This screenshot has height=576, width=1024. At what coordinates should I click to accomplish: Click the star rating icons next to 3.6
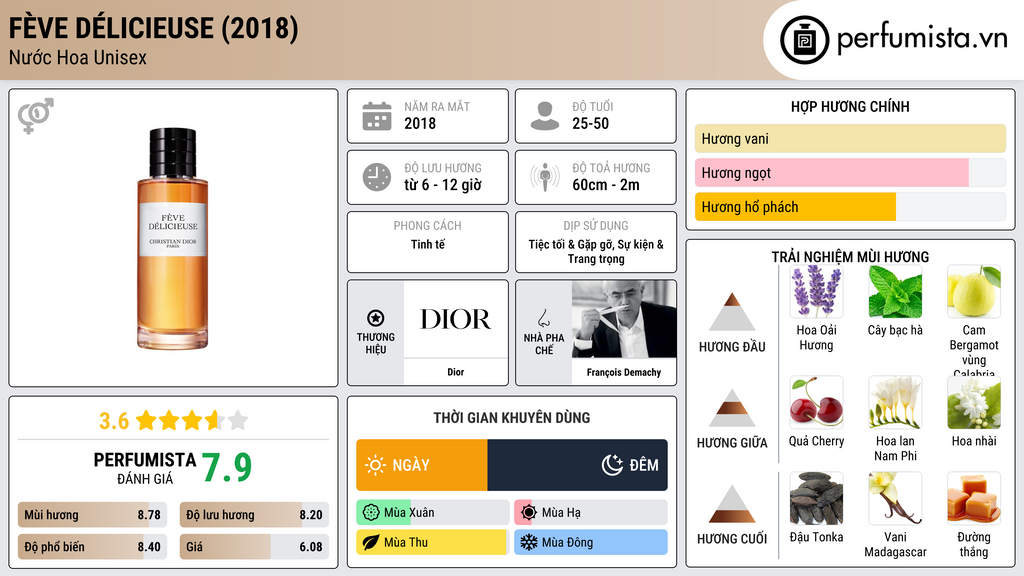[191, 420]
